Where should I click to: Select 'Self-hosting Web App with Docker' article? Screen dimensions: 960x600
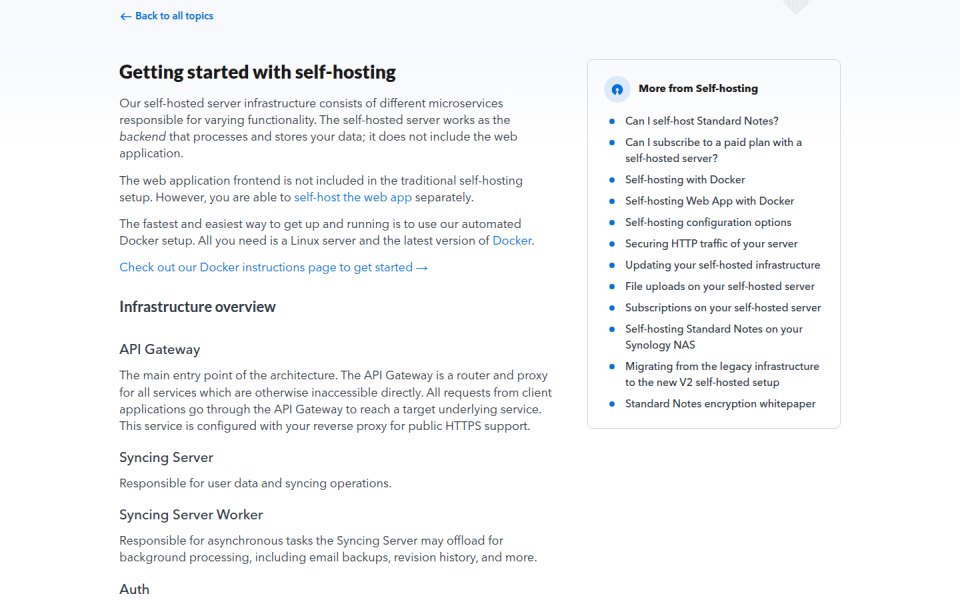pos(710,201)
